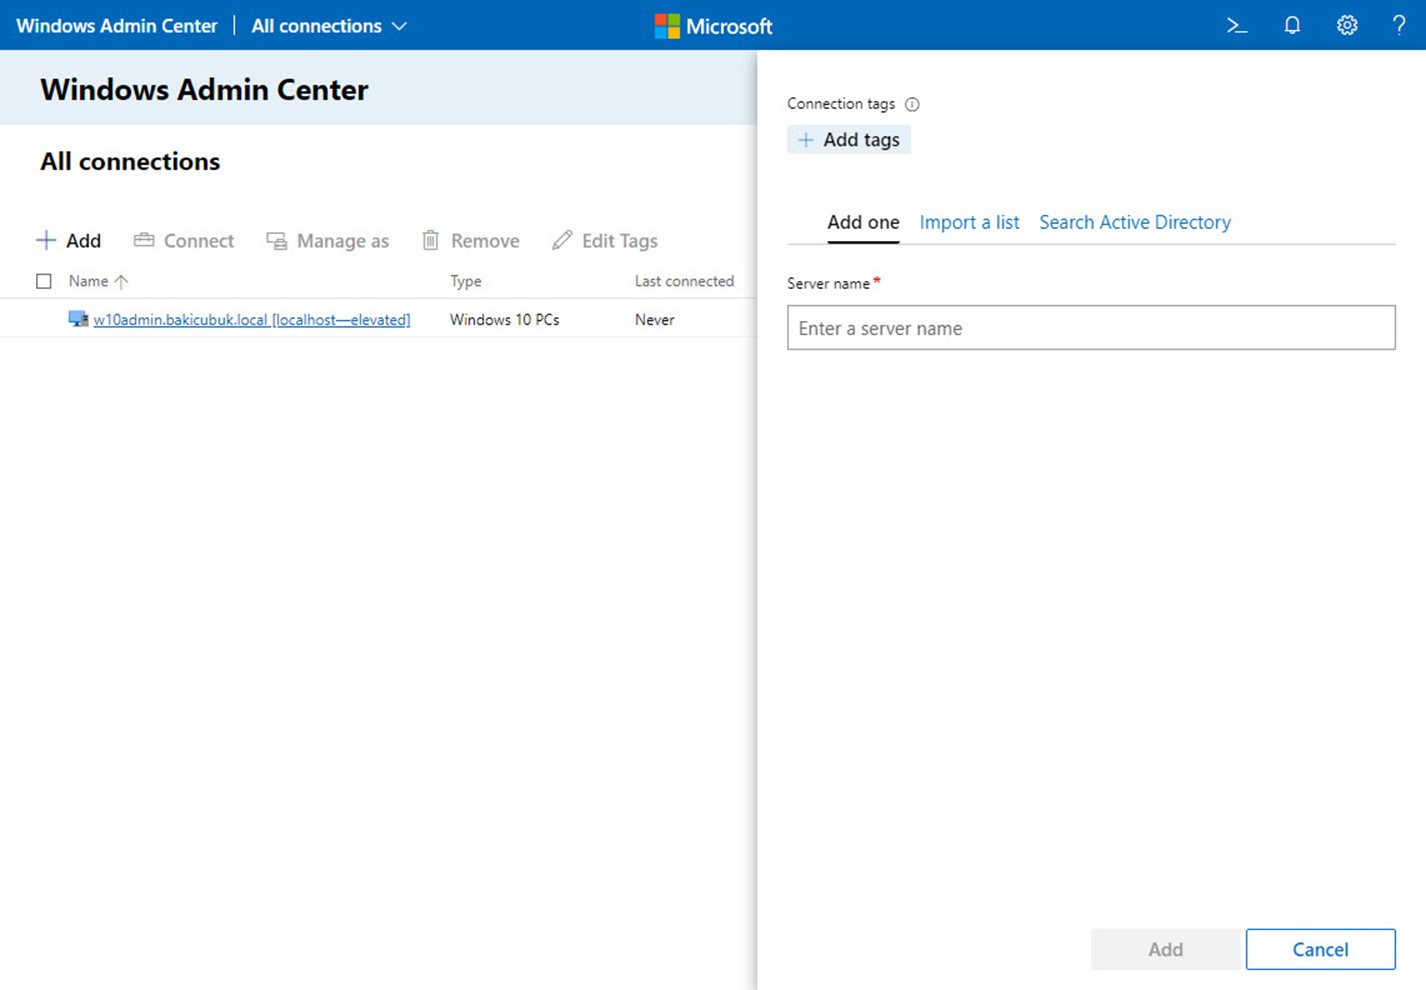Image resolution: width=1426 pixels, height=990 pixels.
Task: Click the Add tags button
Action: (x=849, y=140)
